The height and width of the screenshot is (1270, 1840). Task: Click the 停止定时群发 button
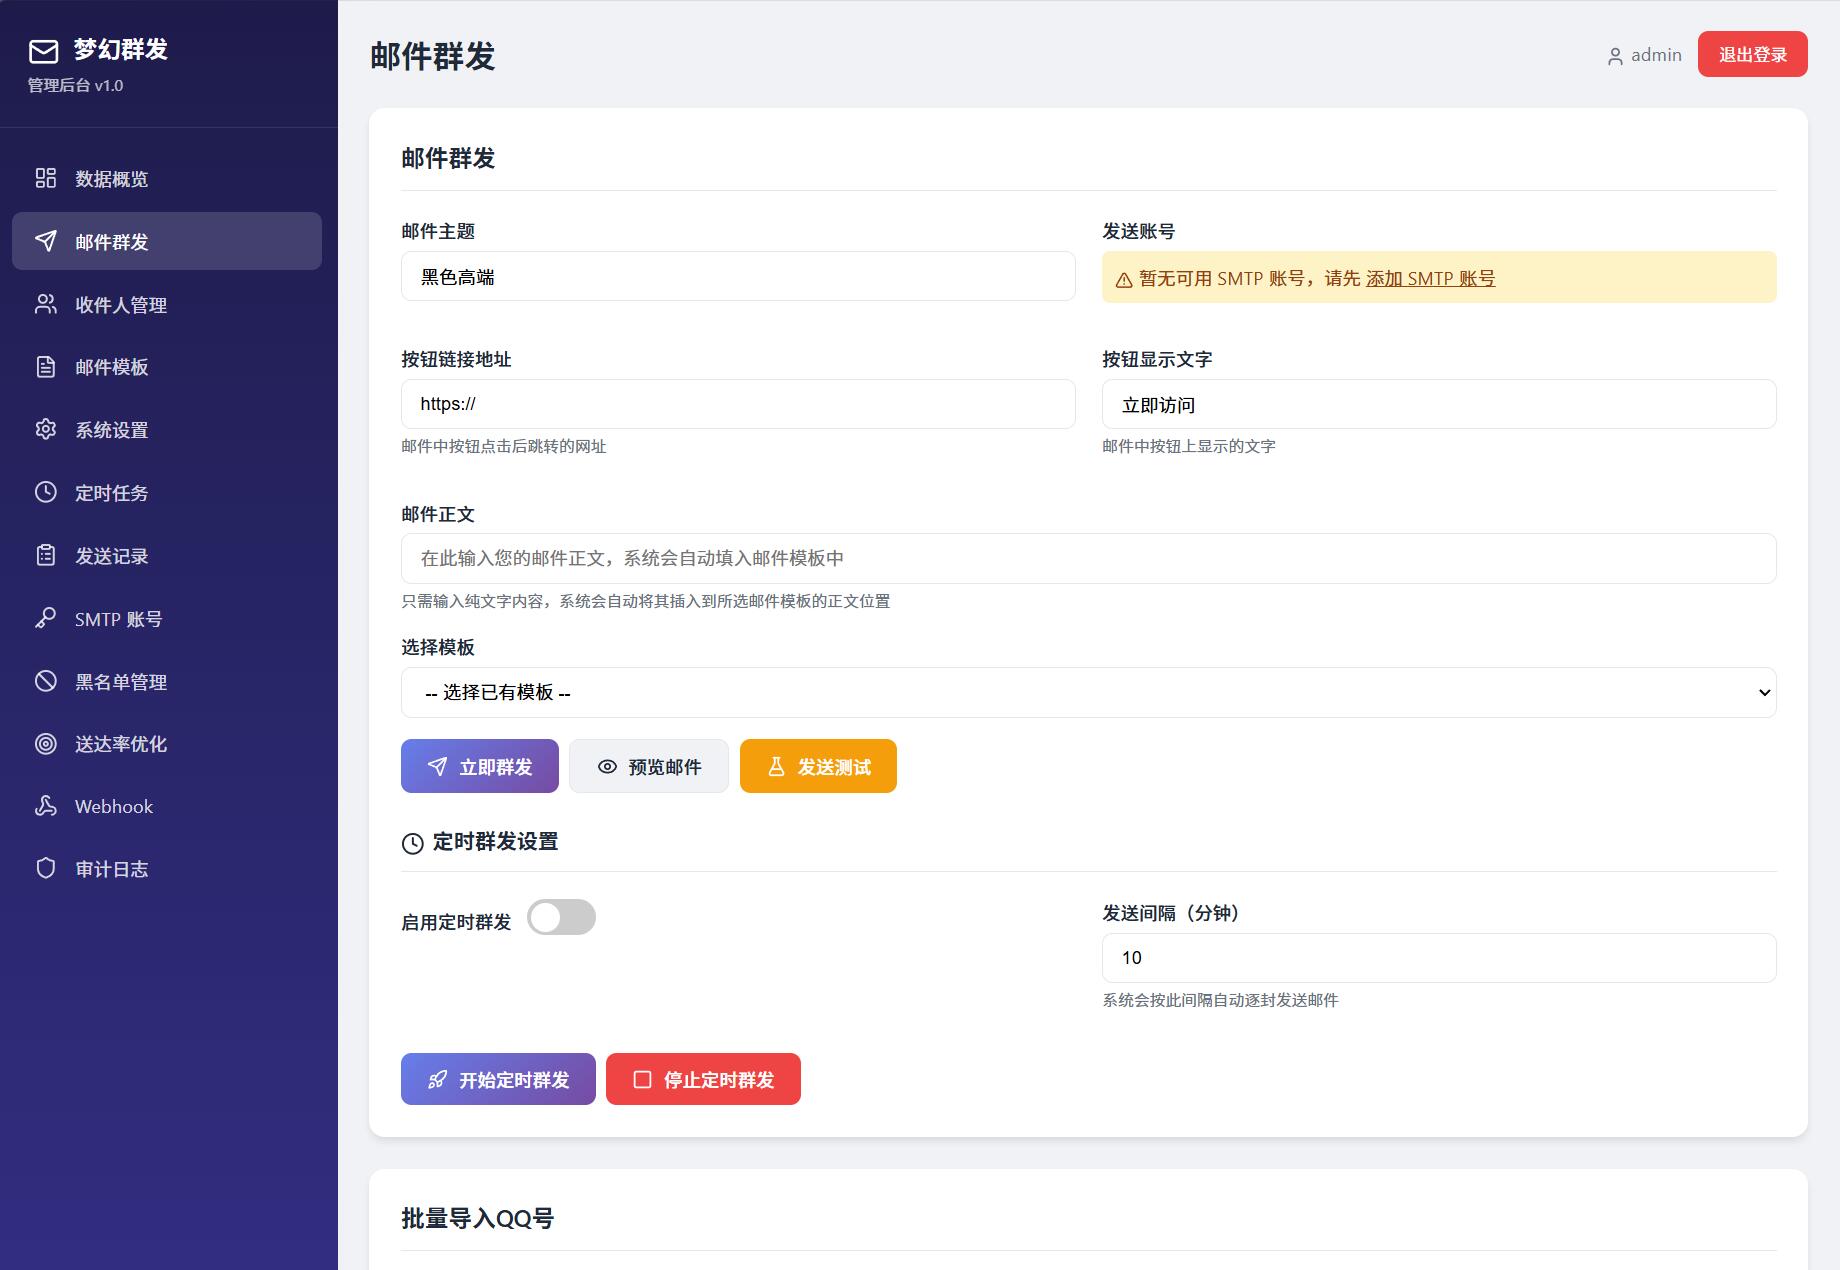[x=703, y=1079]
